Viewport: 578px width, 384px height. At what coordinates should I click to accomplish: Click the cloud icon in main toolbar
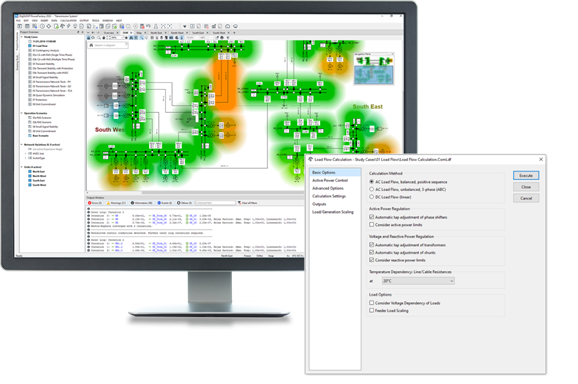(227, 26)
